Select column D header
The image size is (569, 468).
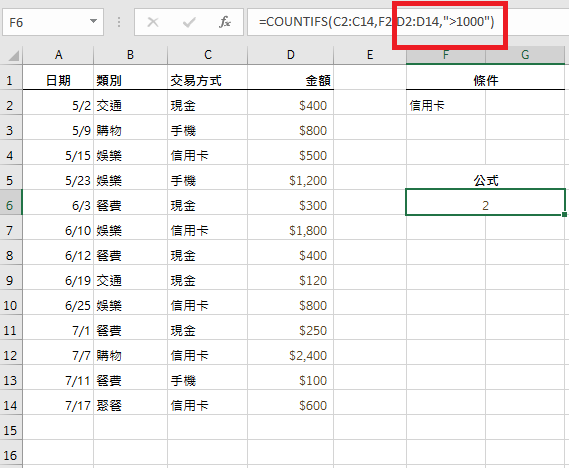pyautogui.click(x=290, y=55)
